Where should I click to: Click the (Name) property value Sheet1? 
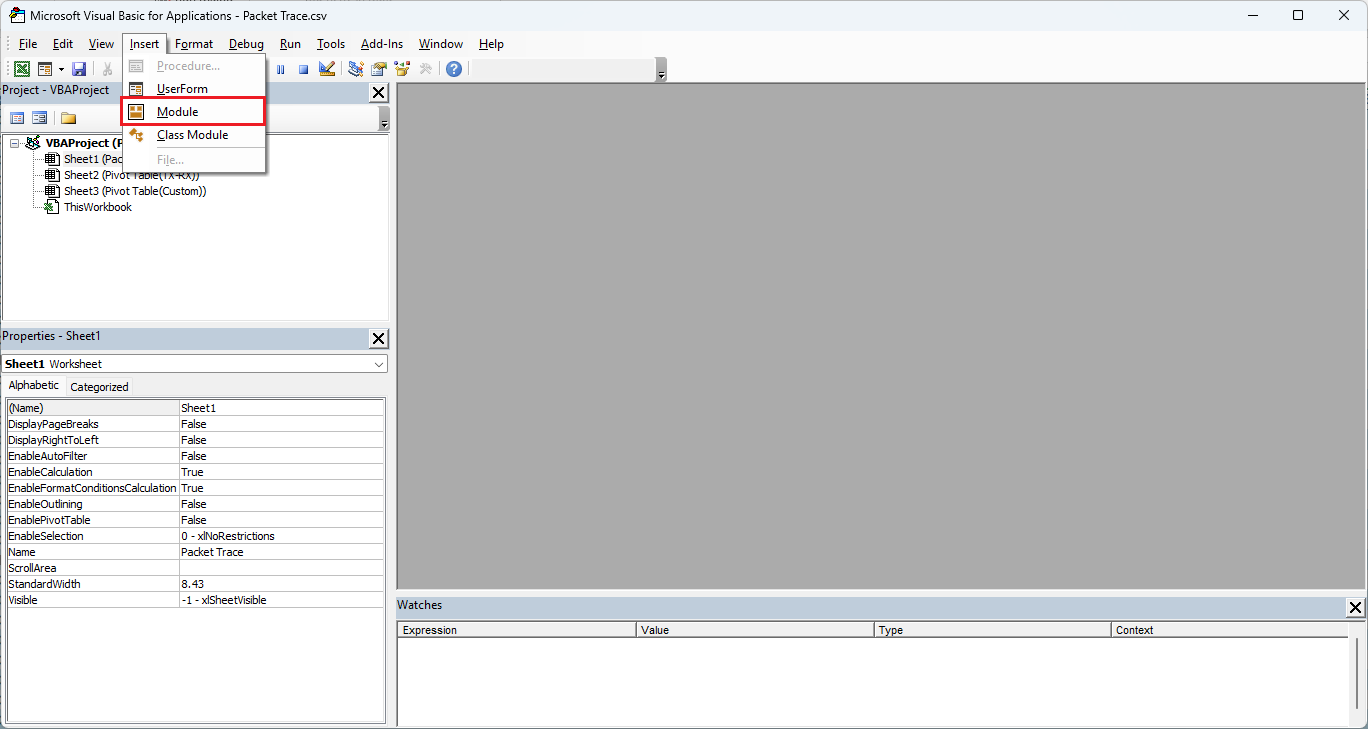[x=281, y=408]
